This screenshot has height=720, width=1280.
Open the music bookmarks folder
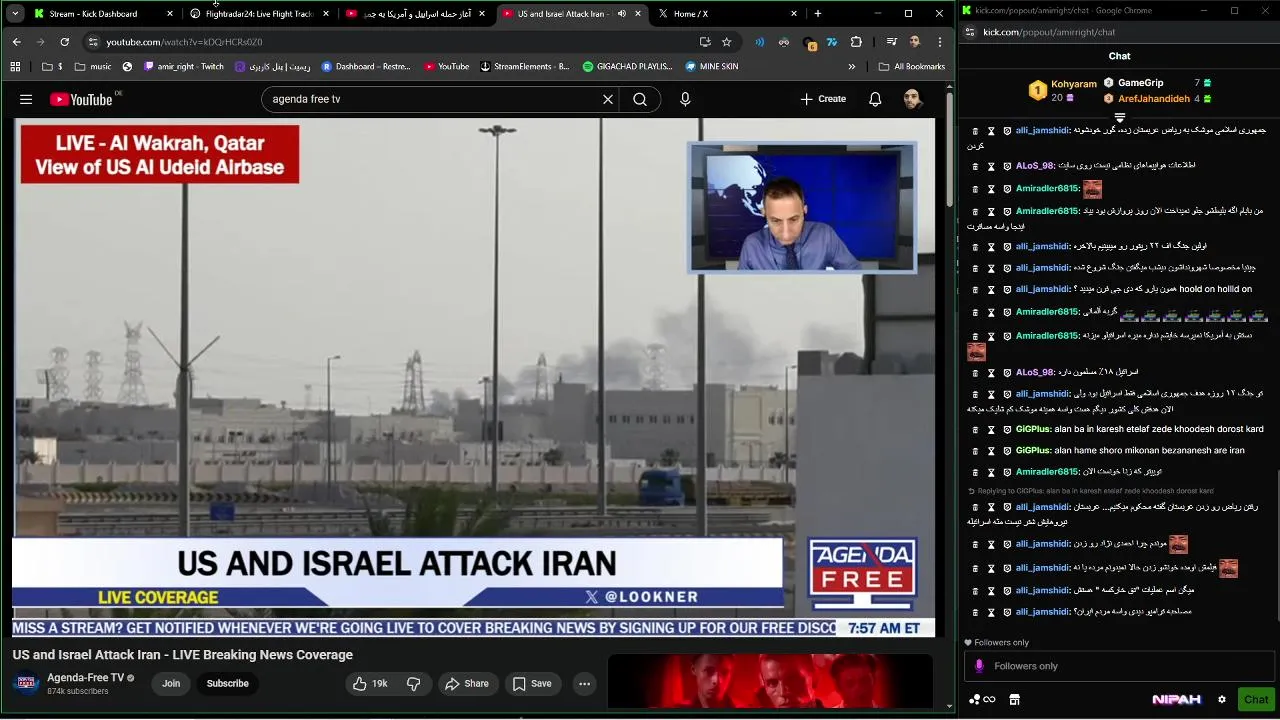(93, 67)
